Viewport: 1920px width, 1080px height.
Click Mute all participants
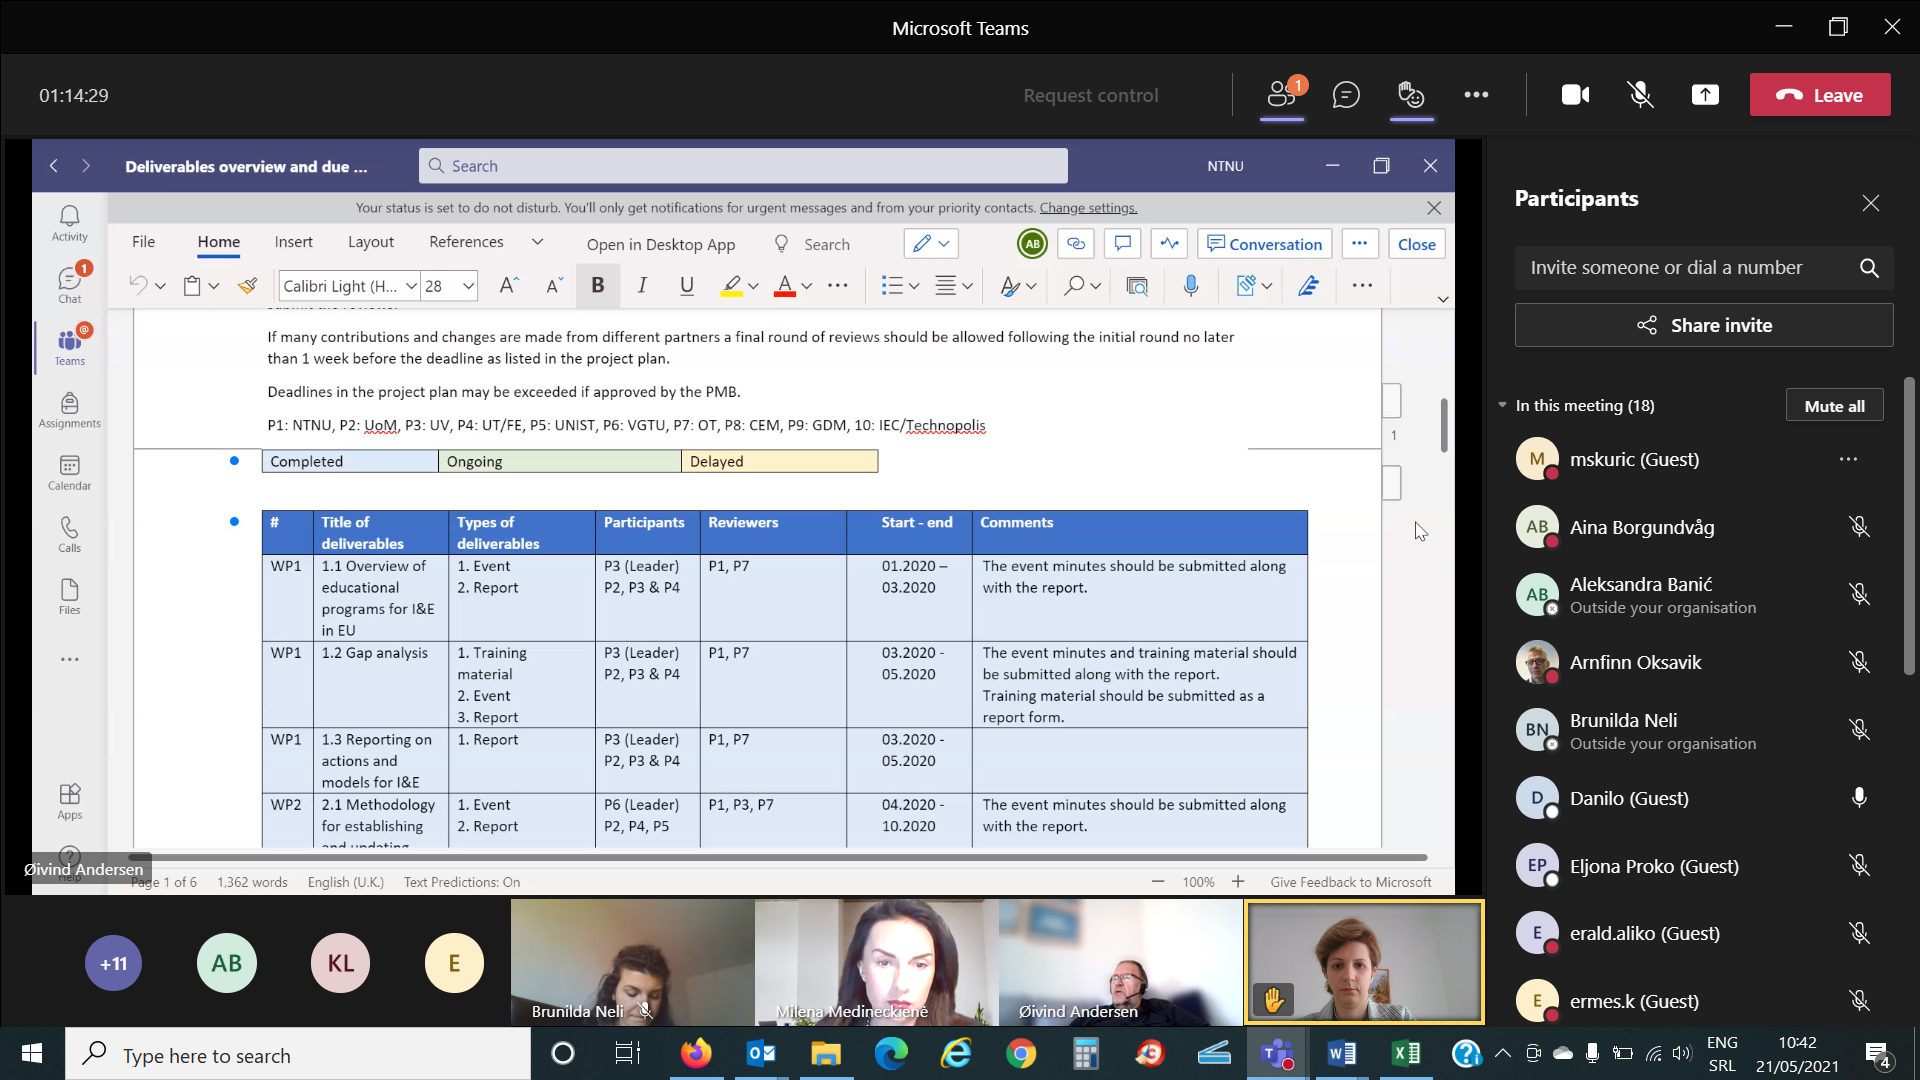(1834, 405)
